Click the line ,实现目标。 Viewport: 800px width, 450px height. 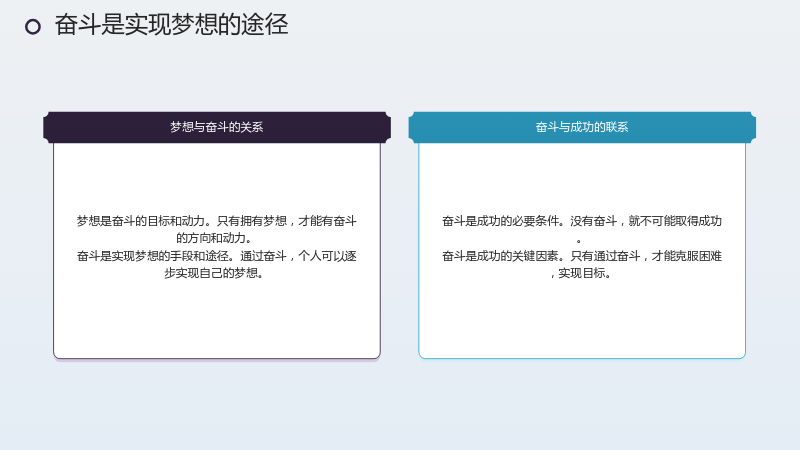(582, 273)
